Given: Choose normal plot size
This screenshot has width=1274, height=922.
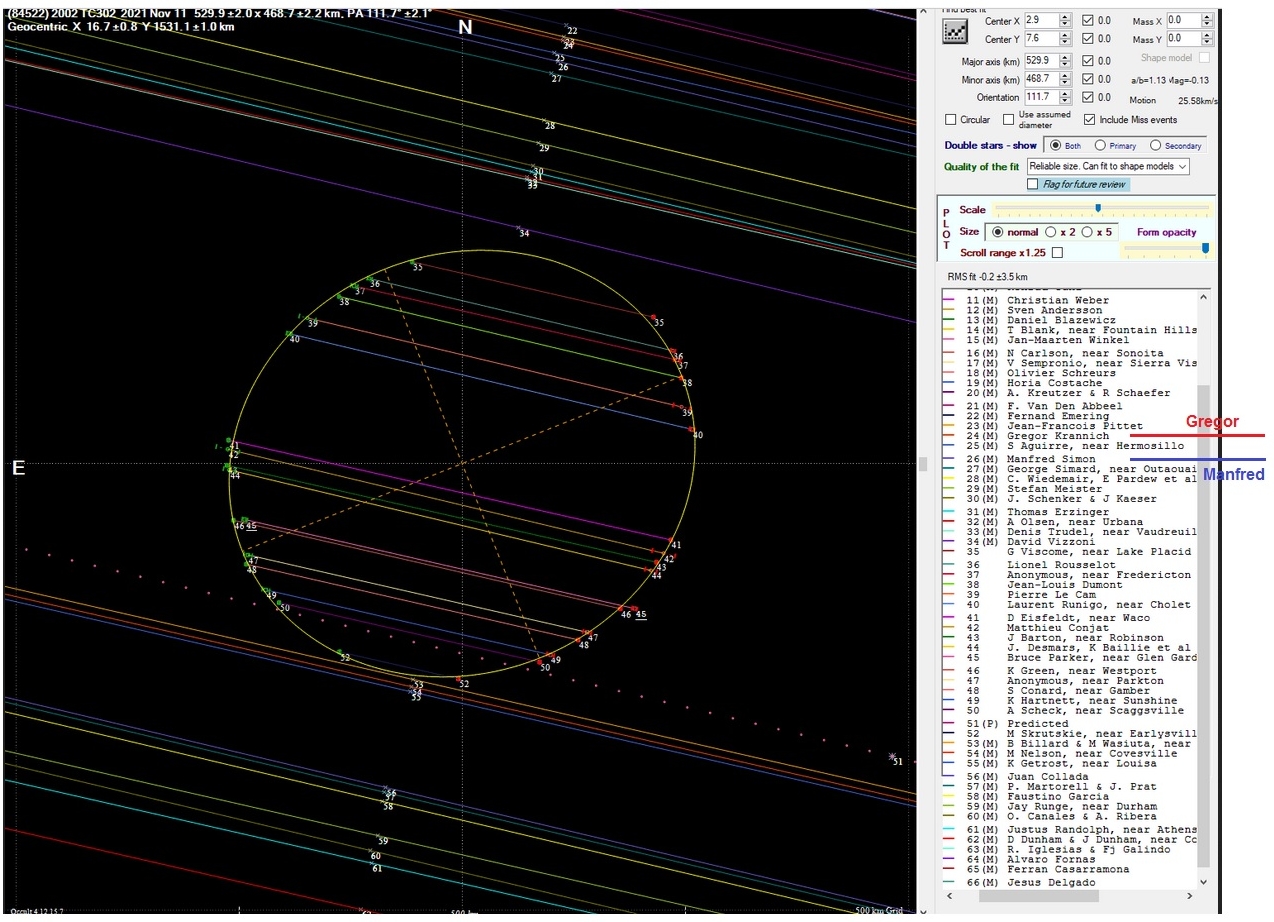Looking at the screenshot, I should tap(997, 231).
